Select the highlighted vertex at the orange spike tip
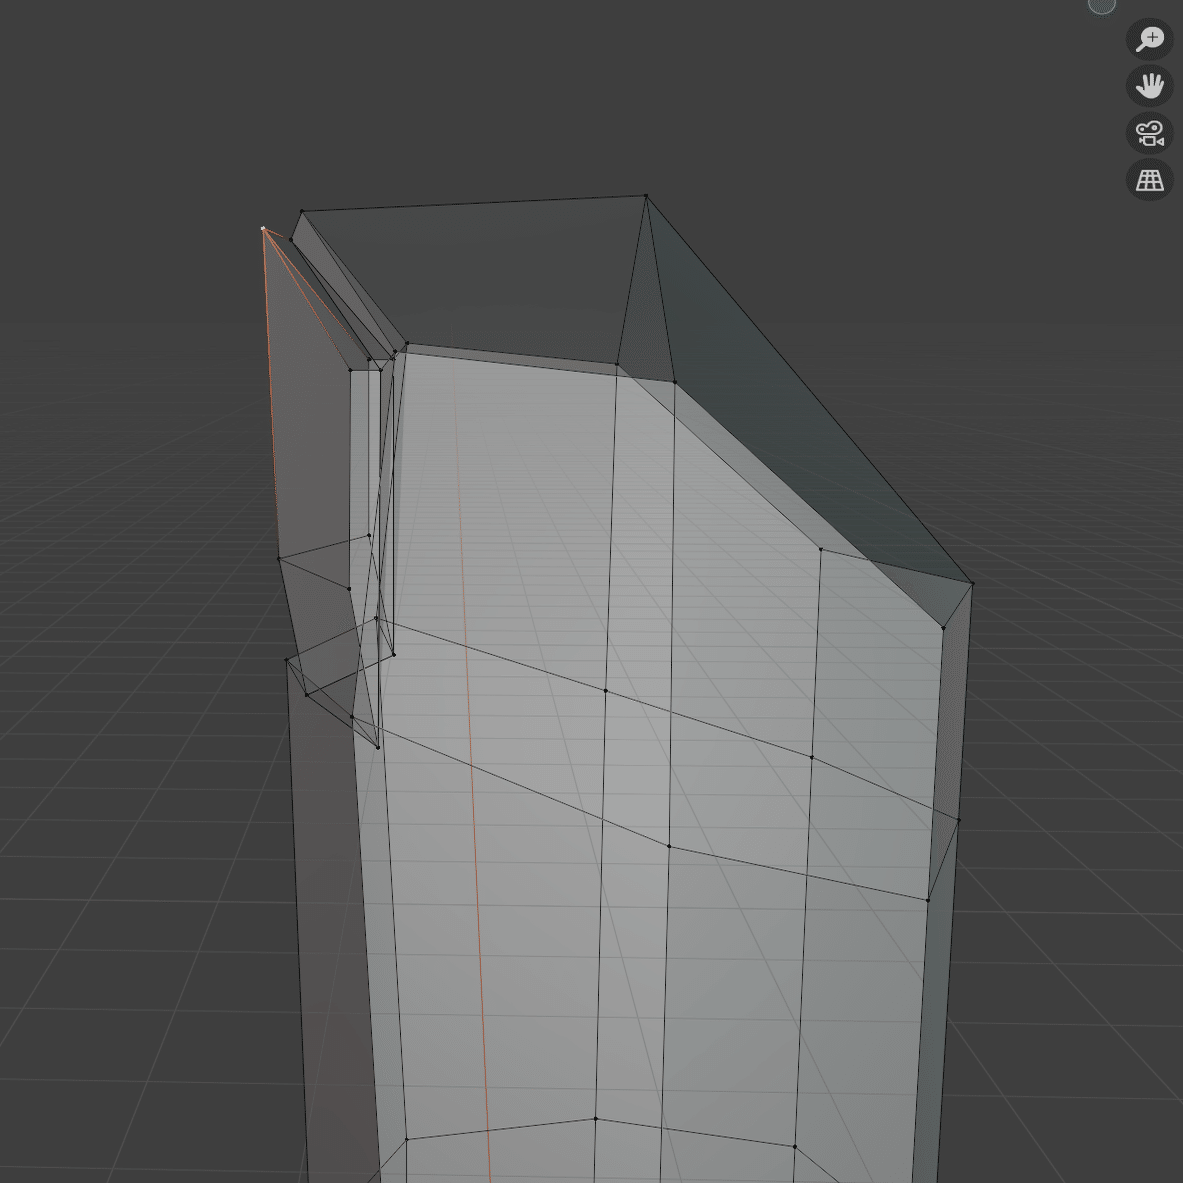 tap(263, 228)
